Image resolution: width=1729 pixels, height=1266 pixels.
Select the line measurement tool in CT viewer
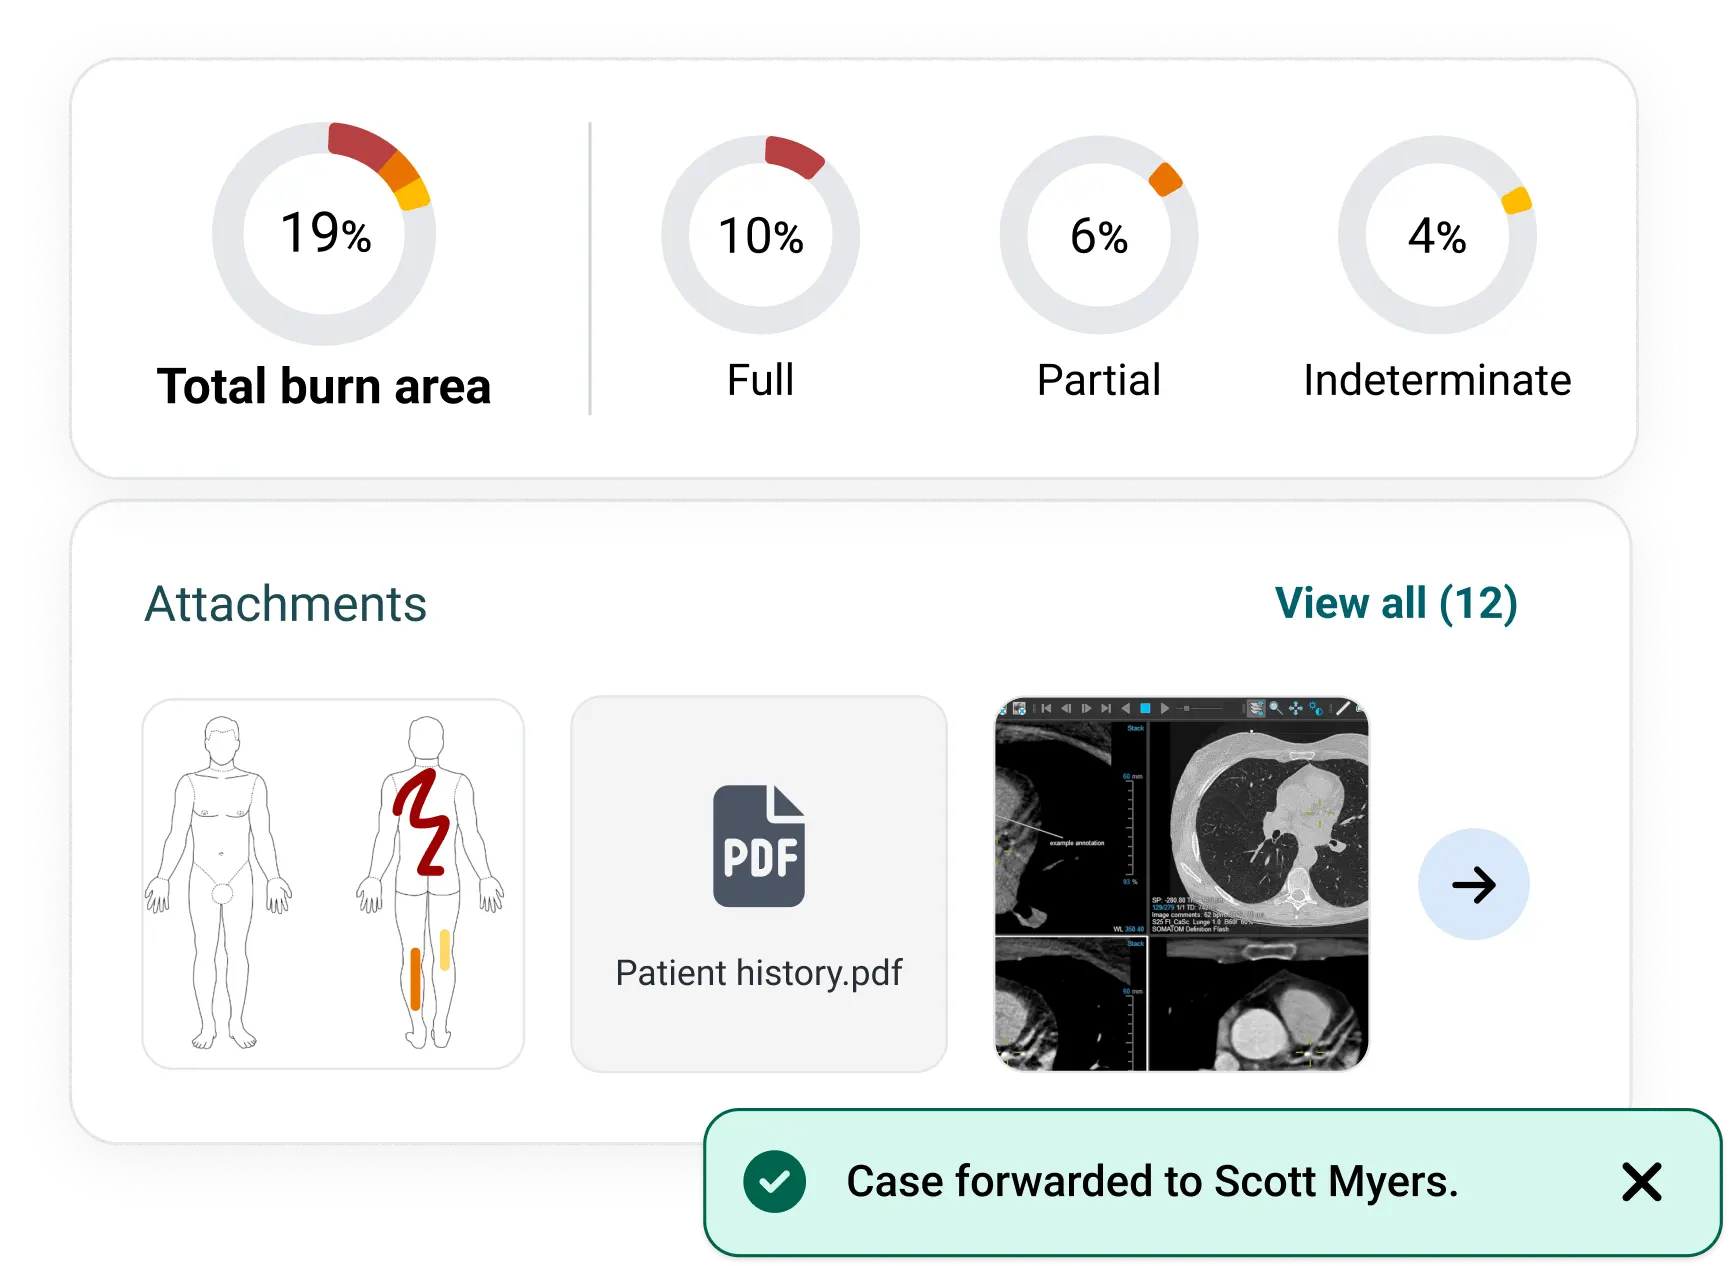pos(1345,708)
